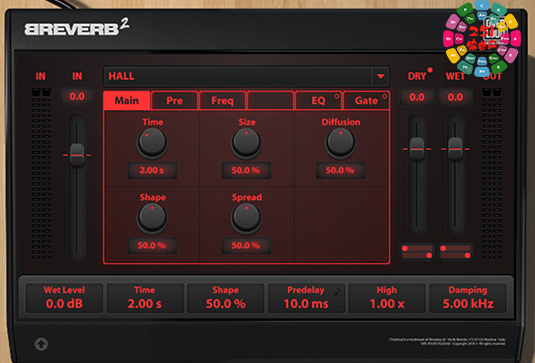Click the DRY label text

(x=417, y=76)
